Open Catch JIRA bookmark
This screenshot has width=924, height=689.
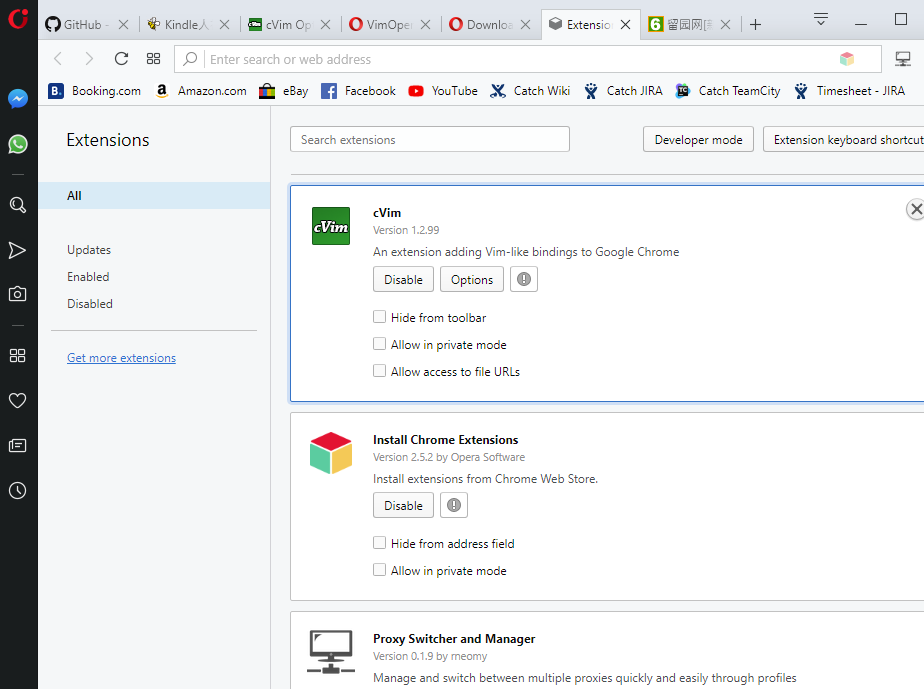click(x=623, y=91)
